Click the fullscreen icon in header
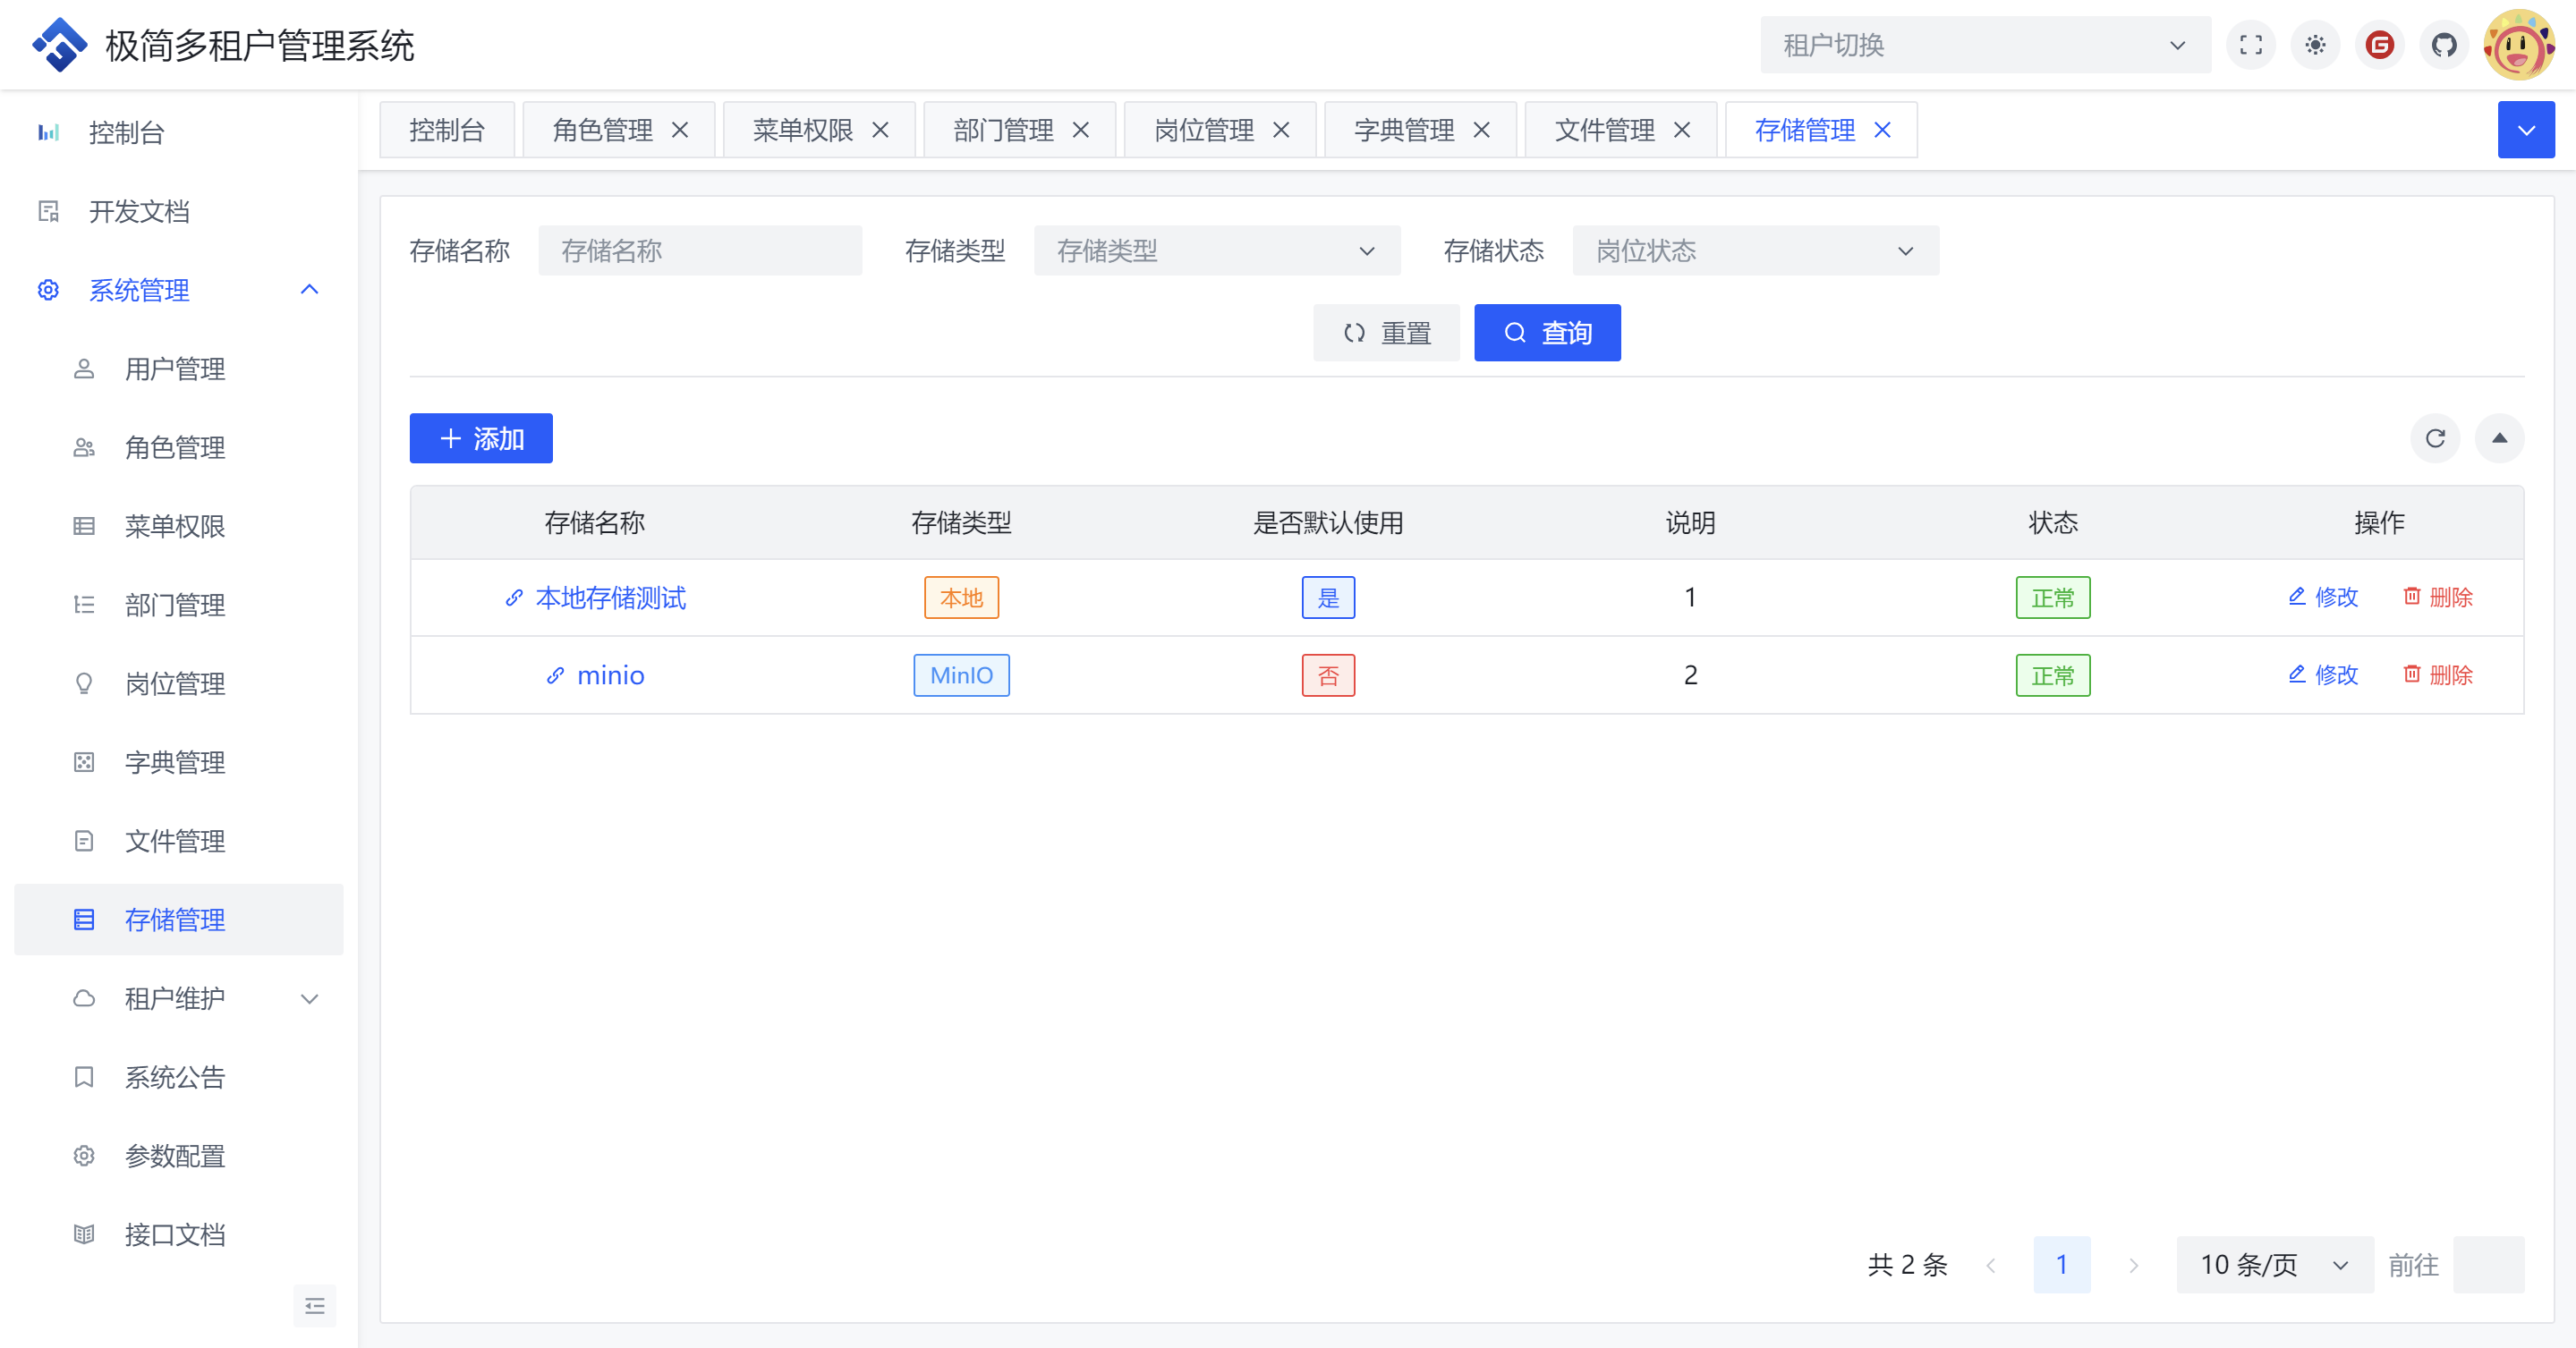 [2250, 45]
